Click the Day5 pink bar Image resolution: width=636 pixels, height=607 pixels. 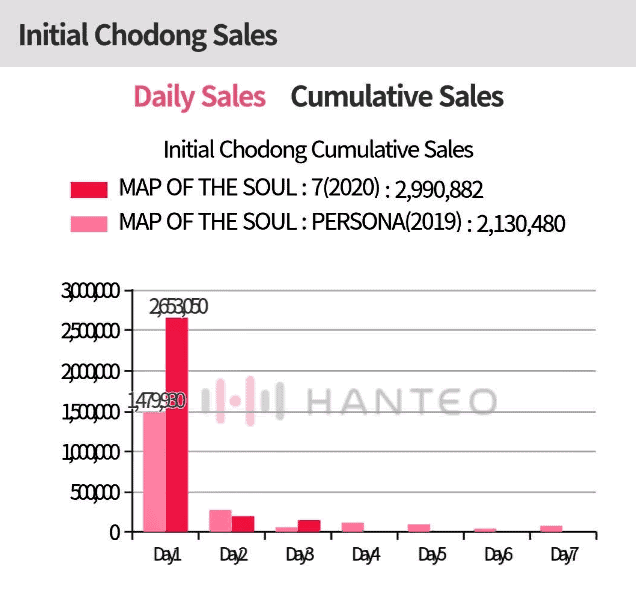[418, 528]
